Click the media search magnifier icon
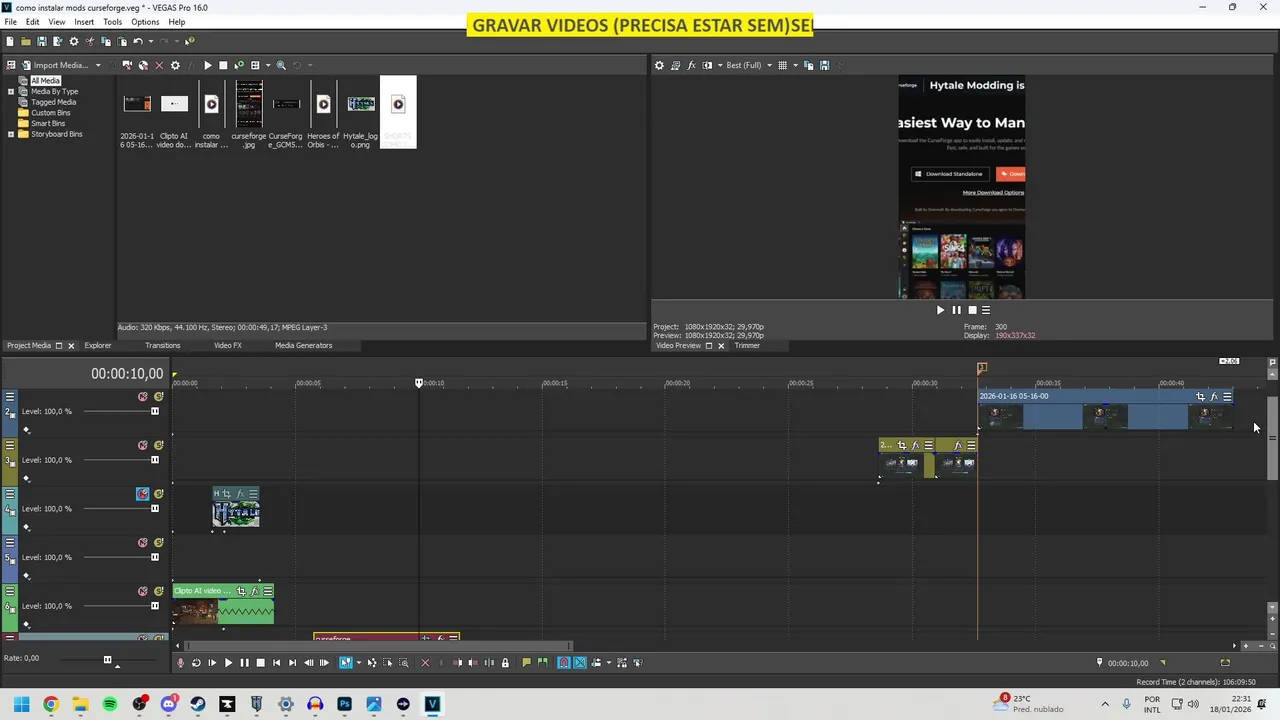Screen dimensions: 1280x720 pos(281,65)
